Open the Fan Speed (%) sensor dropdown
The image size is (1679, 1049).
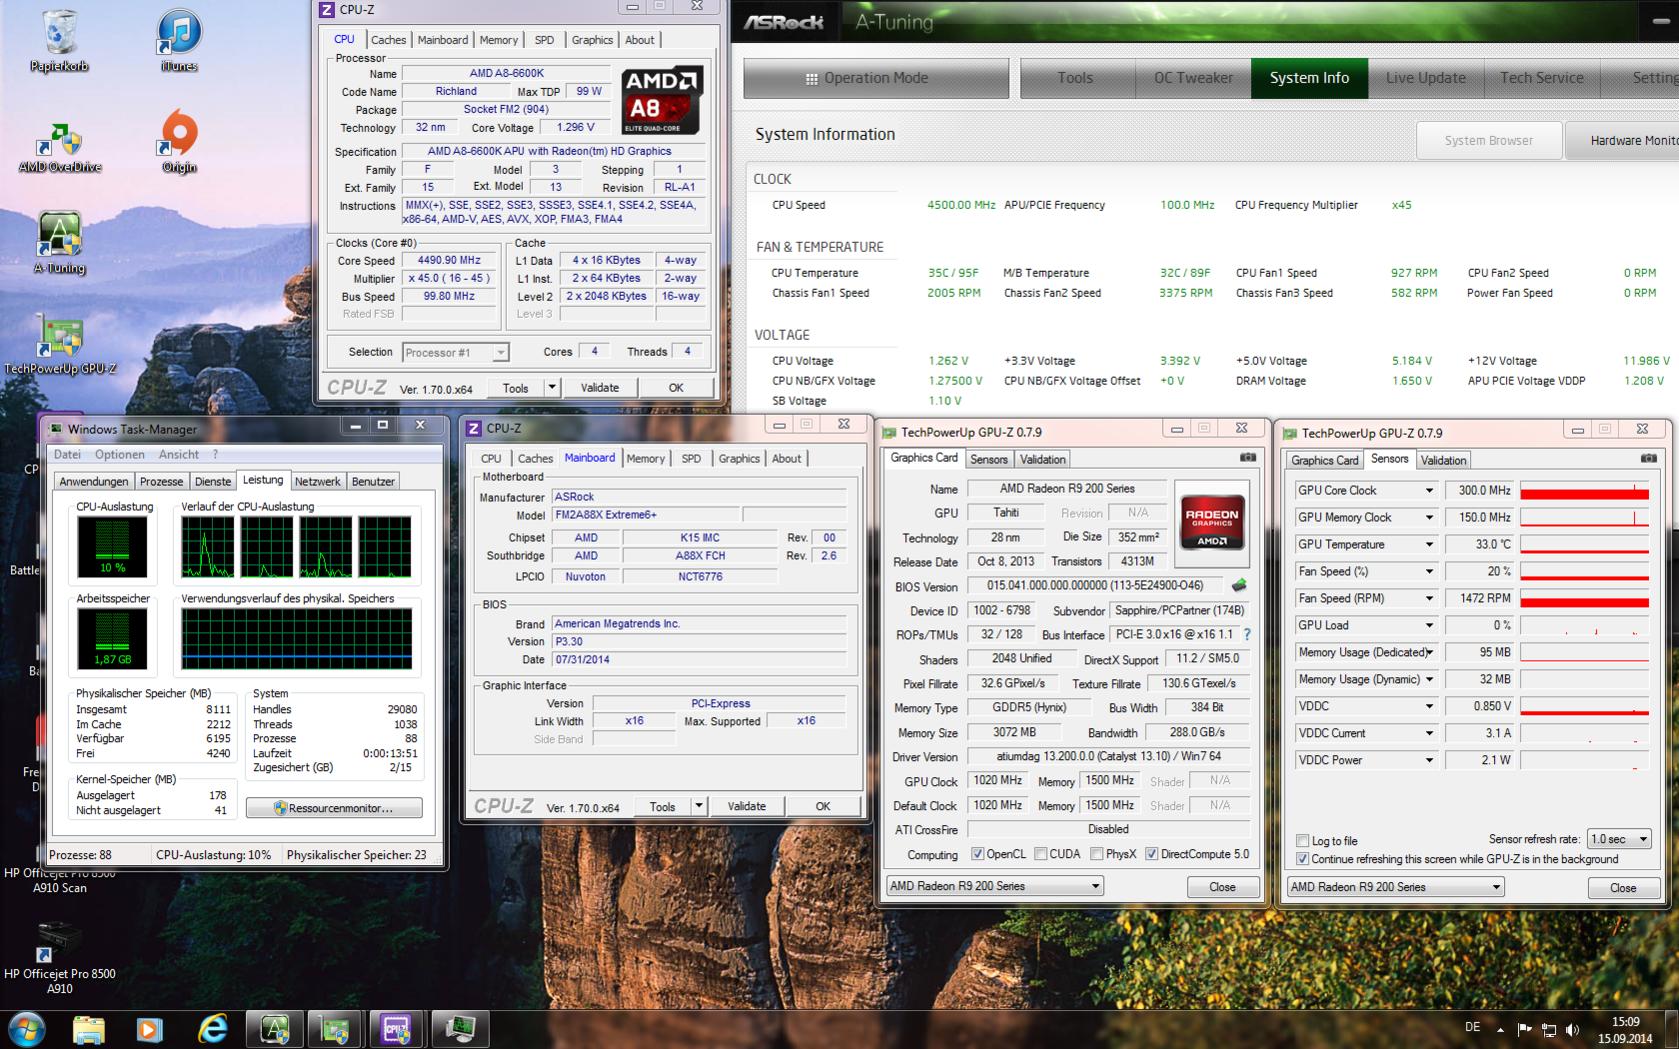point(1429,571)
